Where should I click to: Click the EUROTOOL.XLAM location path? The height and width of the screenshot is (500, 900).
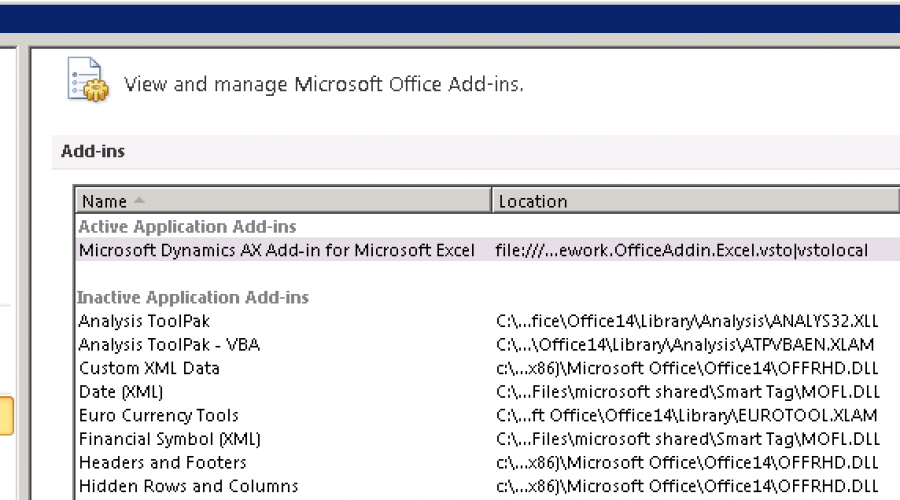click(x=686, y=415)
